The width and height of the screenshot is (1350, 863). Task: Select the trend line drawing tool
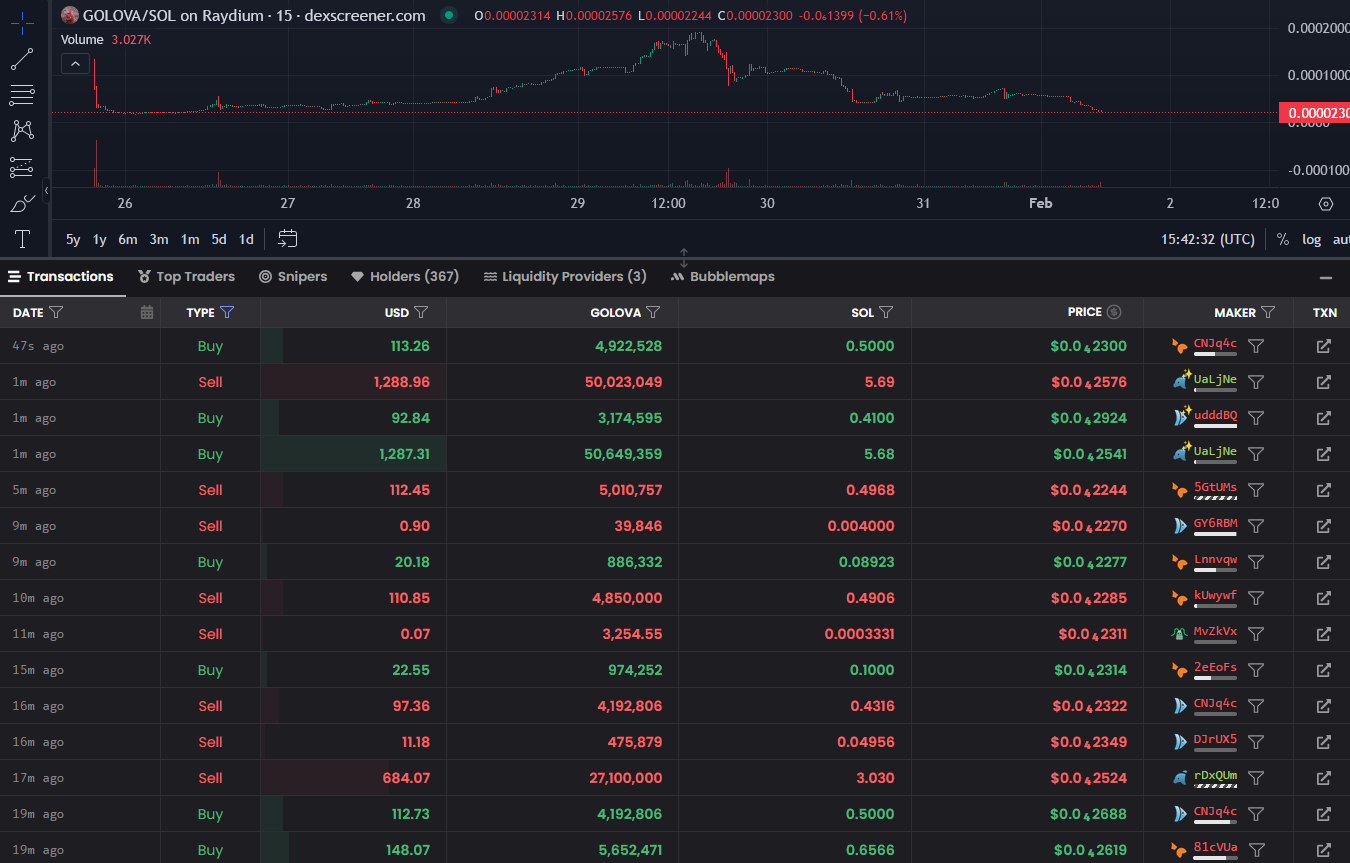(x=22, y=60)
